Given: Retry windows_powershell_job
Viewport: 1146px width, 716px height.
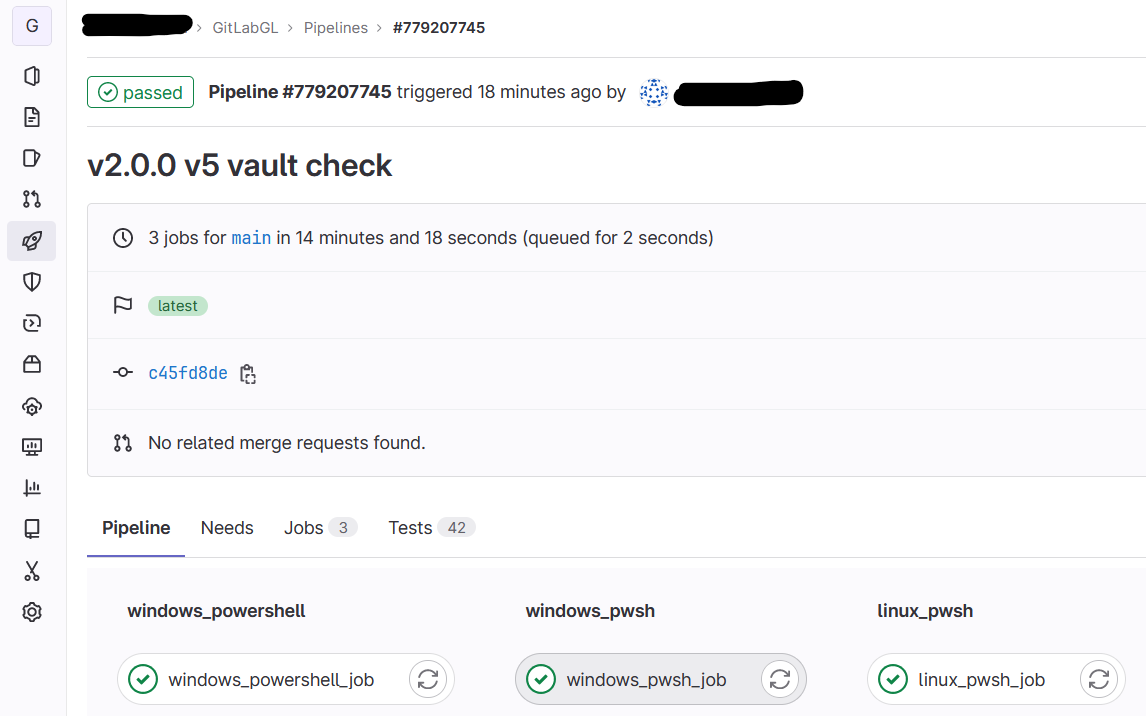Looking at the screenshot, I should (428, 679).
